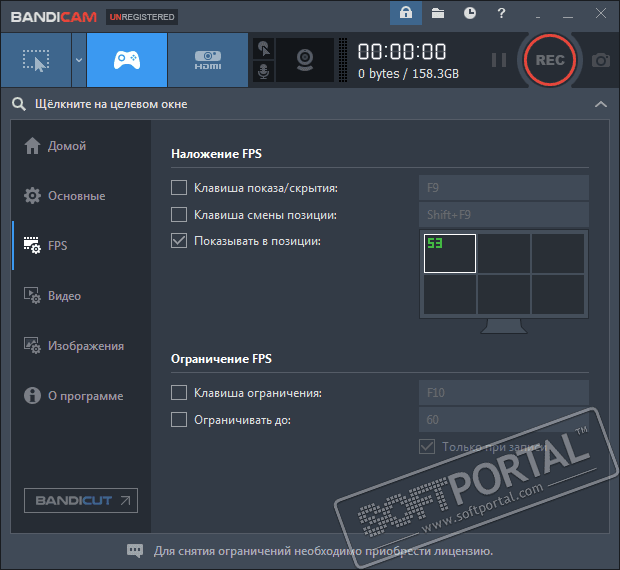Viewport: 620px width, 570px height.
Task: Click the FPS limit 60 field
Action: click(x=504, y=420)
